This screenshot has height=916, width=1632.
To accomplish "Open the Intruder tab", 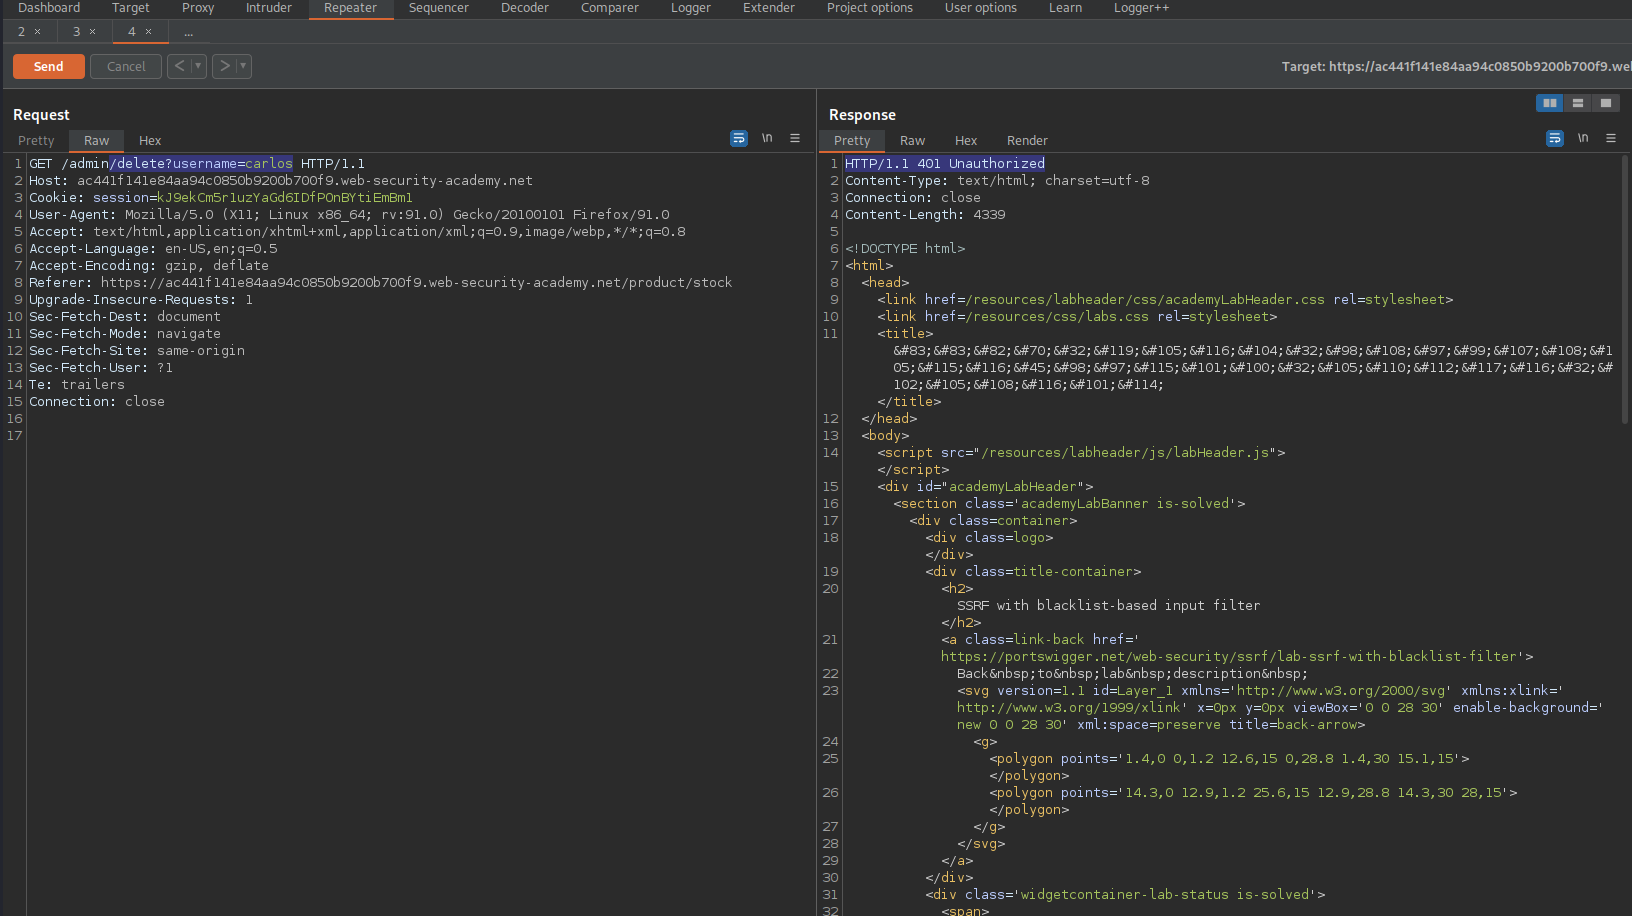I will (x=269, y=8).
